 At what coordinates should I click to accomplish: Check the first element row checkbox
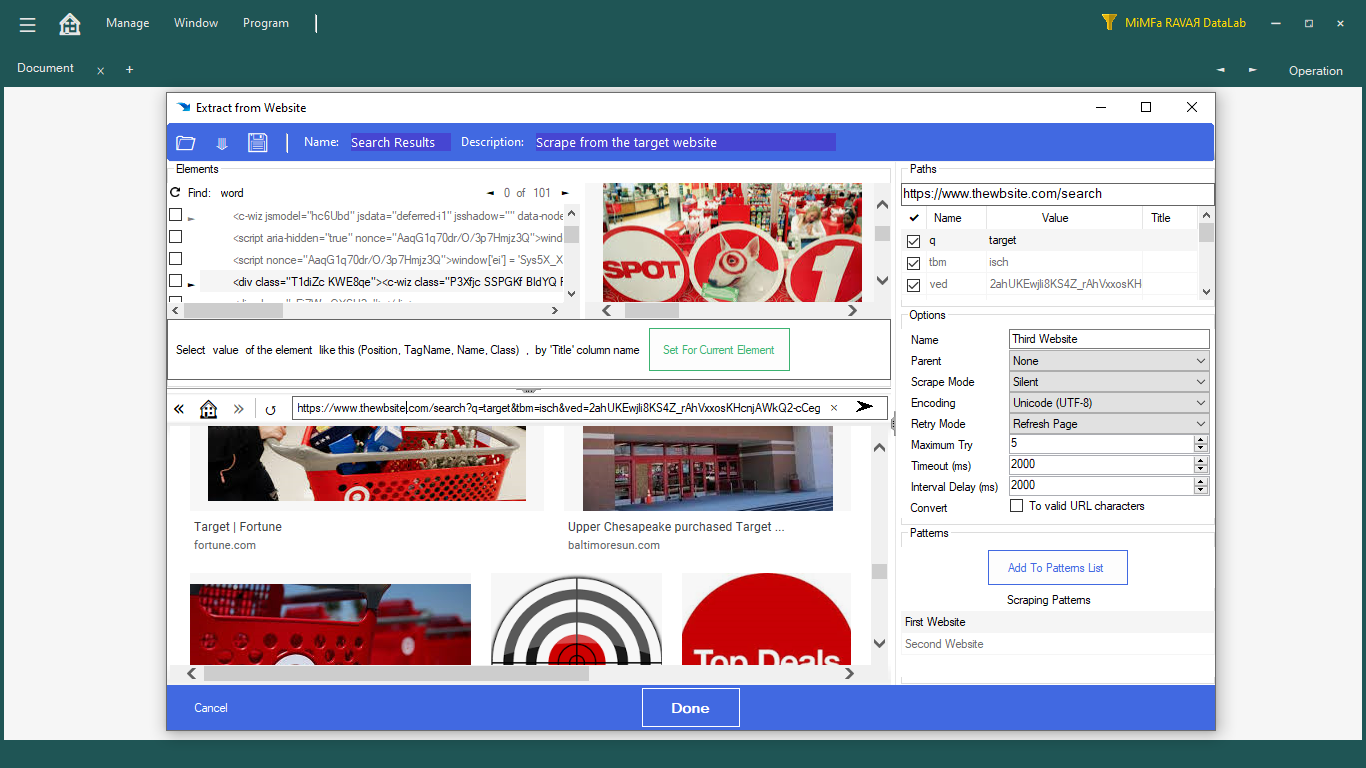[176, 215]
